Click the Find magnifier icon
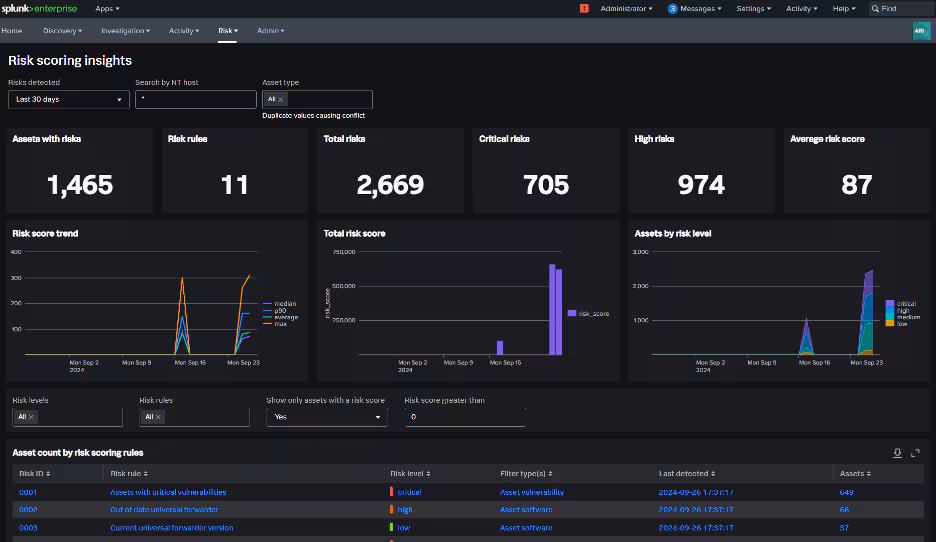 876,8
